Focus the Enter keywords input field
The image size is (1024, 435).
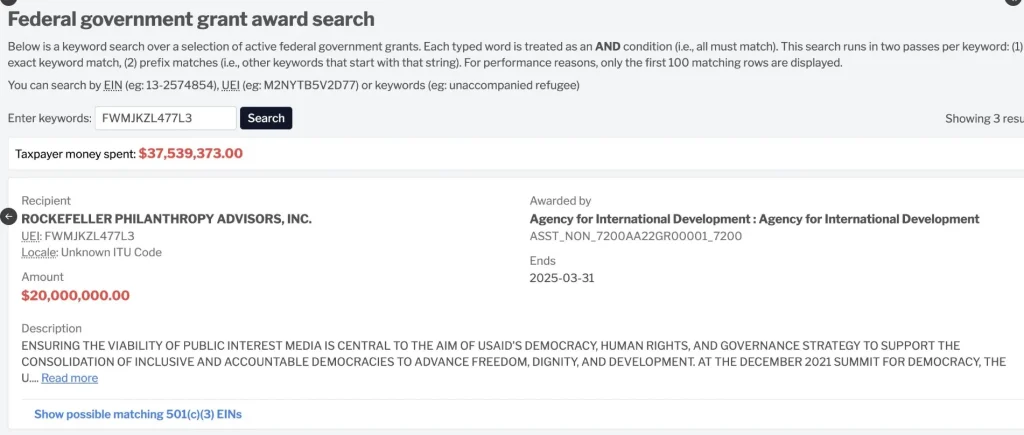(x=165, y=118)
